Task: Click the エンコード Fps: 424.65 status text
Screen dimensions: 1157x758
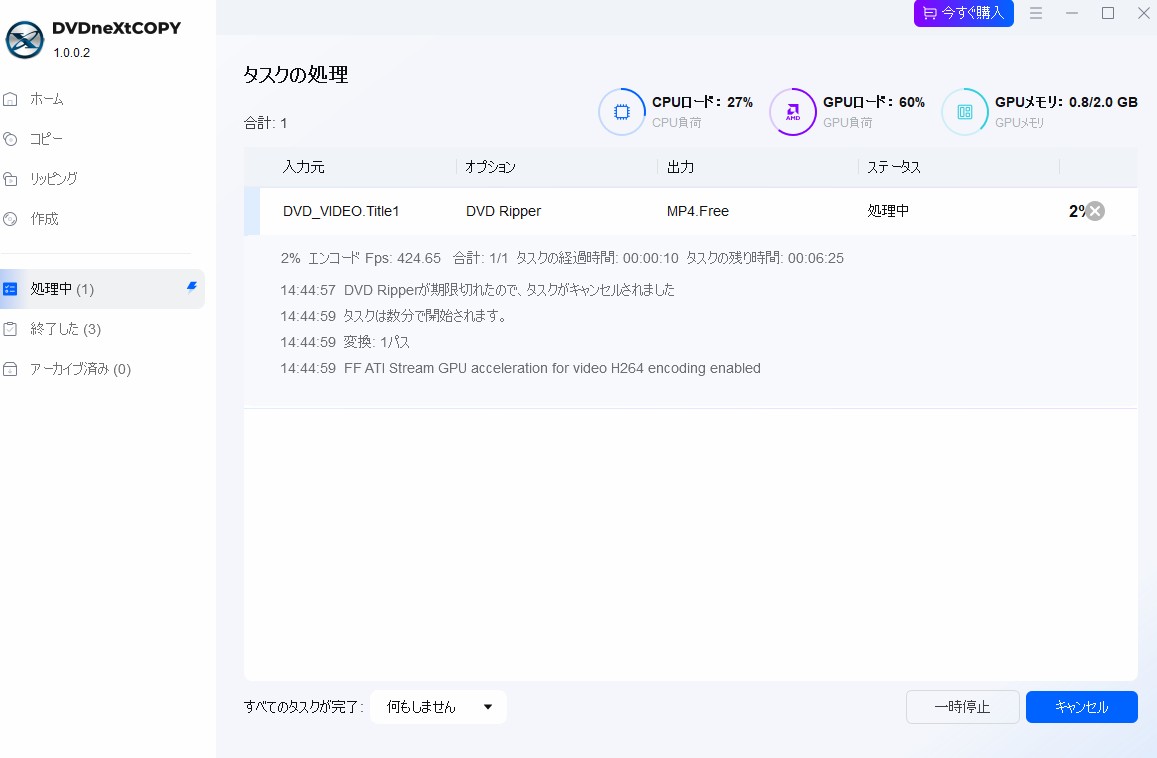Action: tap(374, 258)
